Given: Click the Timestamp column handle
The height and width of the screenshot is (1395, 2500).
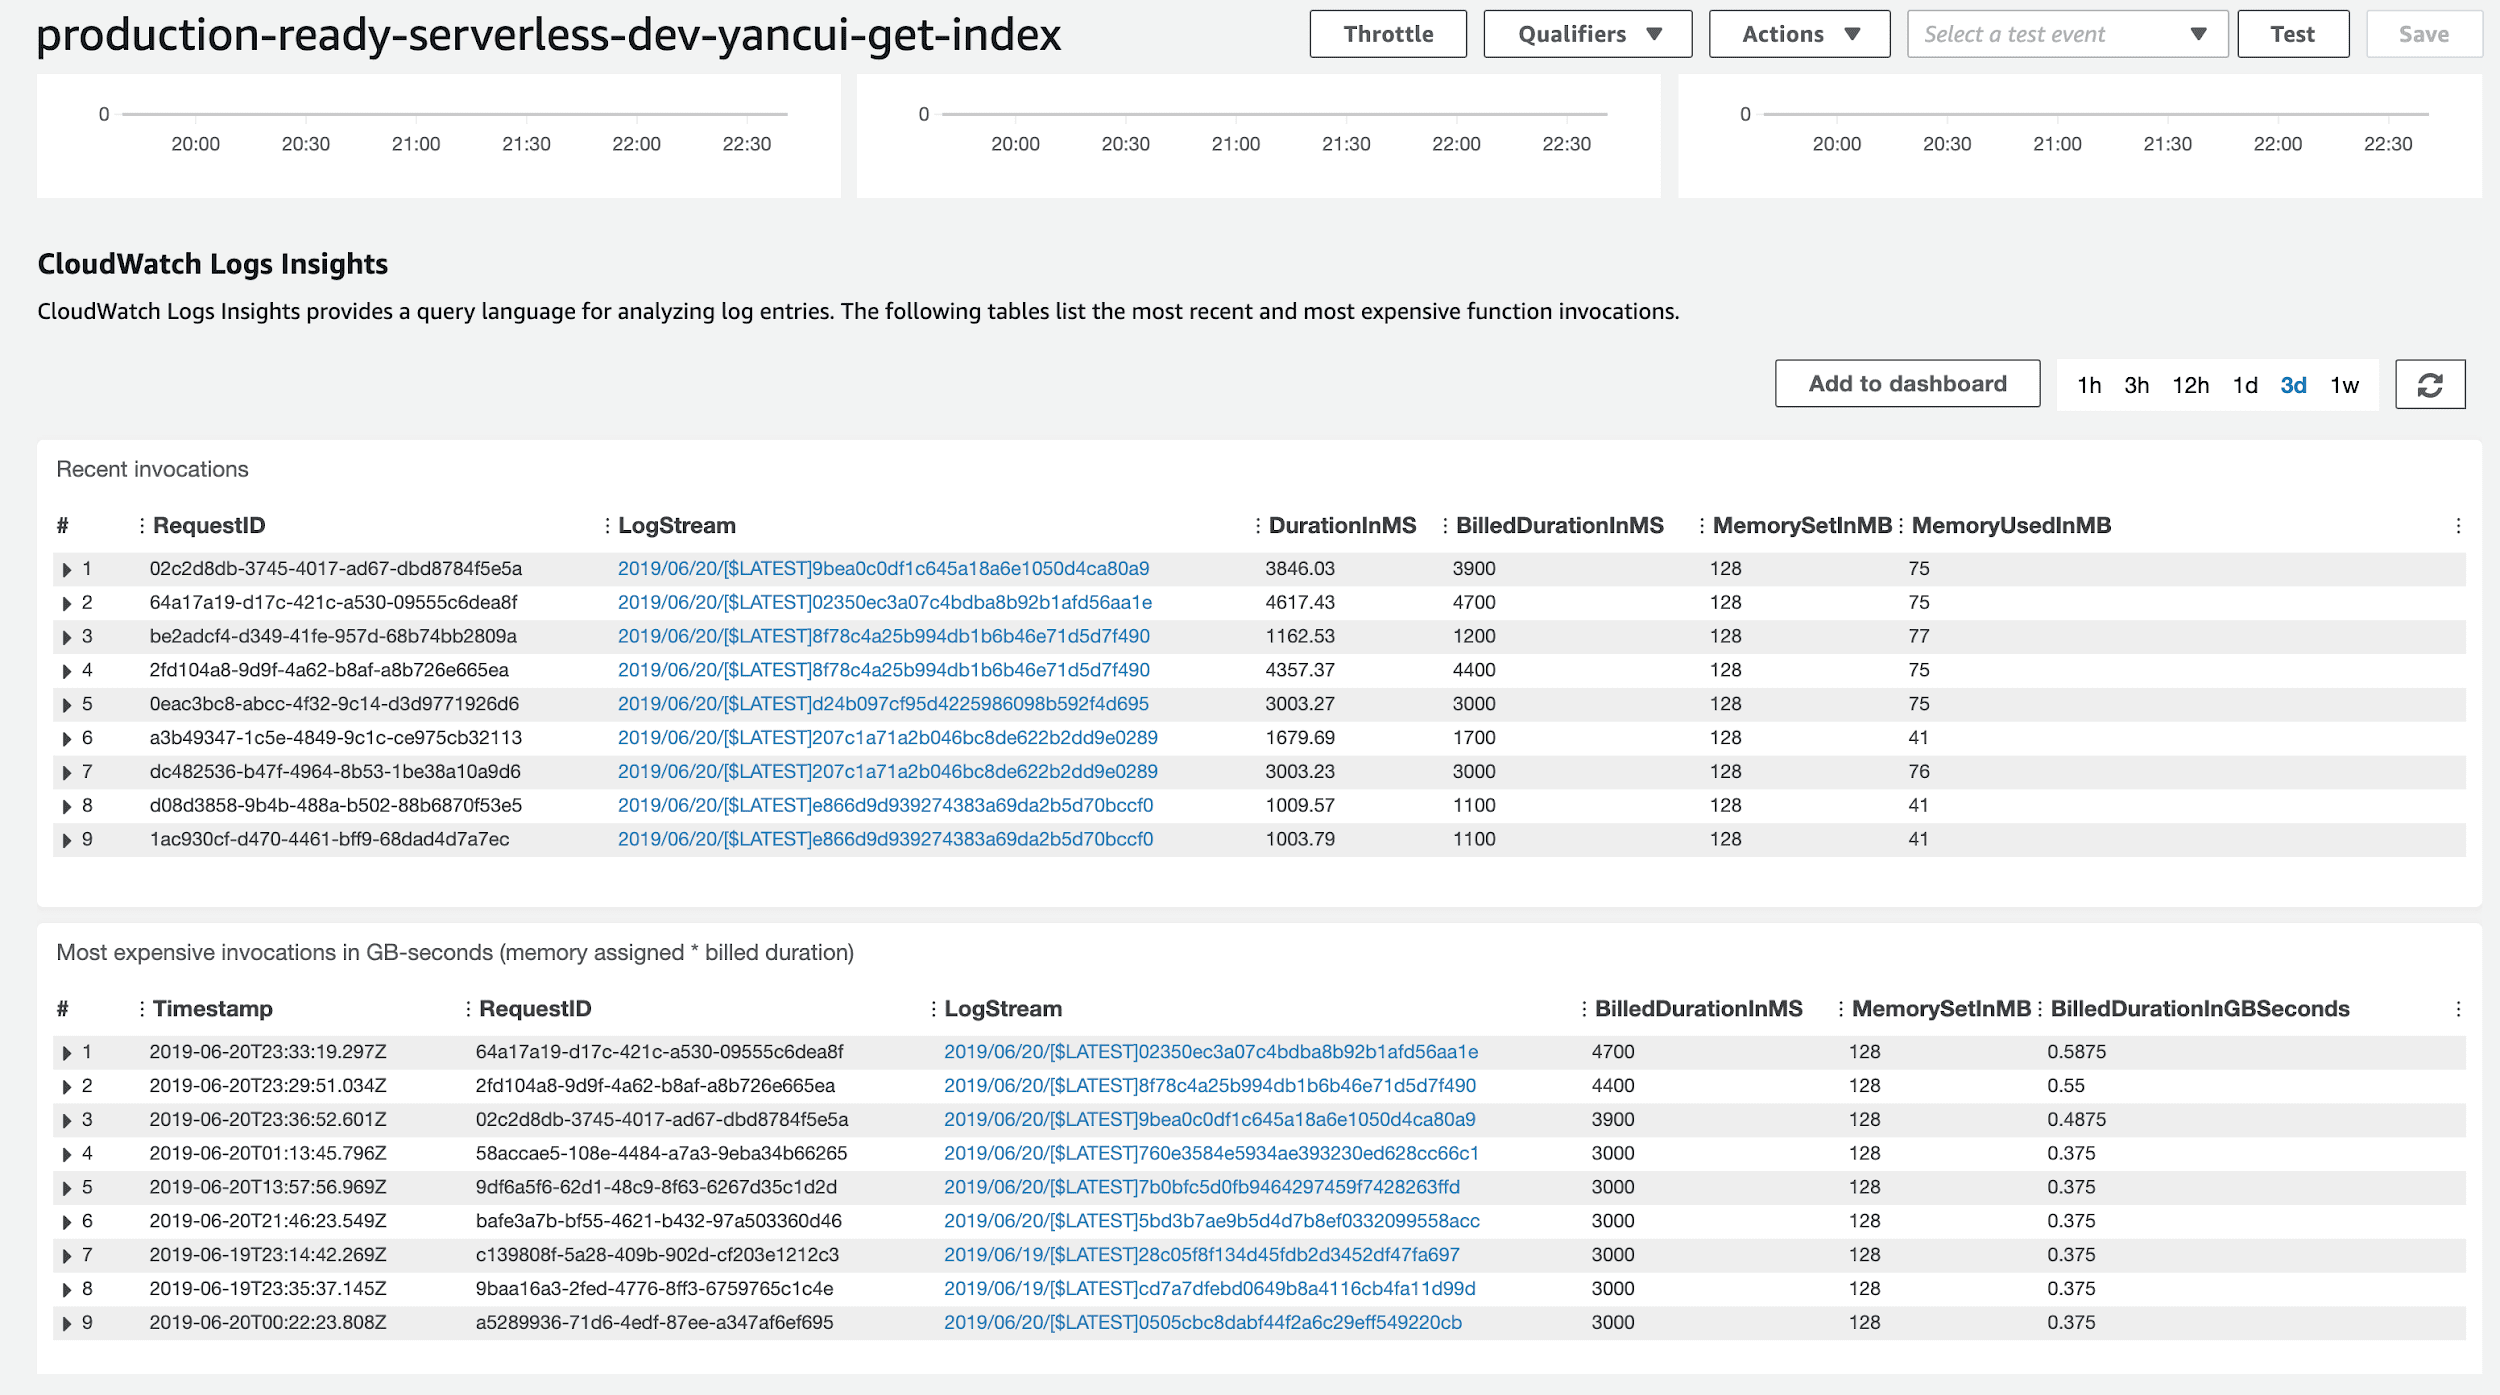Looking at the screenshot, I should pos(140,1008).
